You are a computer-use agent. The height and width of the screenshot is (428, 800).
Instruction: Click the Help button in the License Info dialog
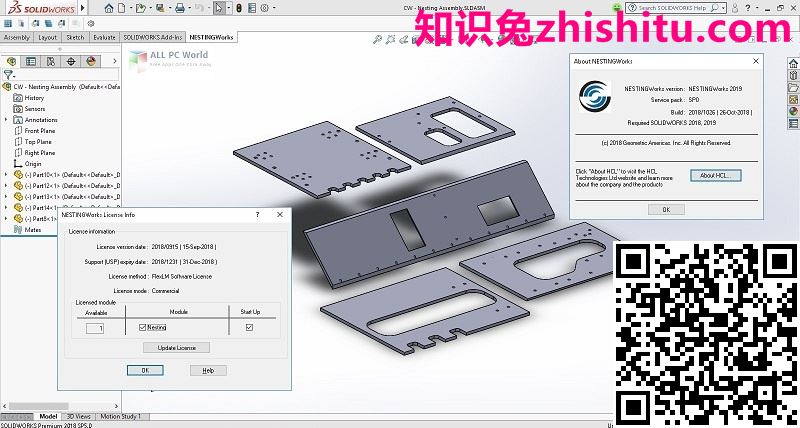pyautogui.click(x=208, y=370)
